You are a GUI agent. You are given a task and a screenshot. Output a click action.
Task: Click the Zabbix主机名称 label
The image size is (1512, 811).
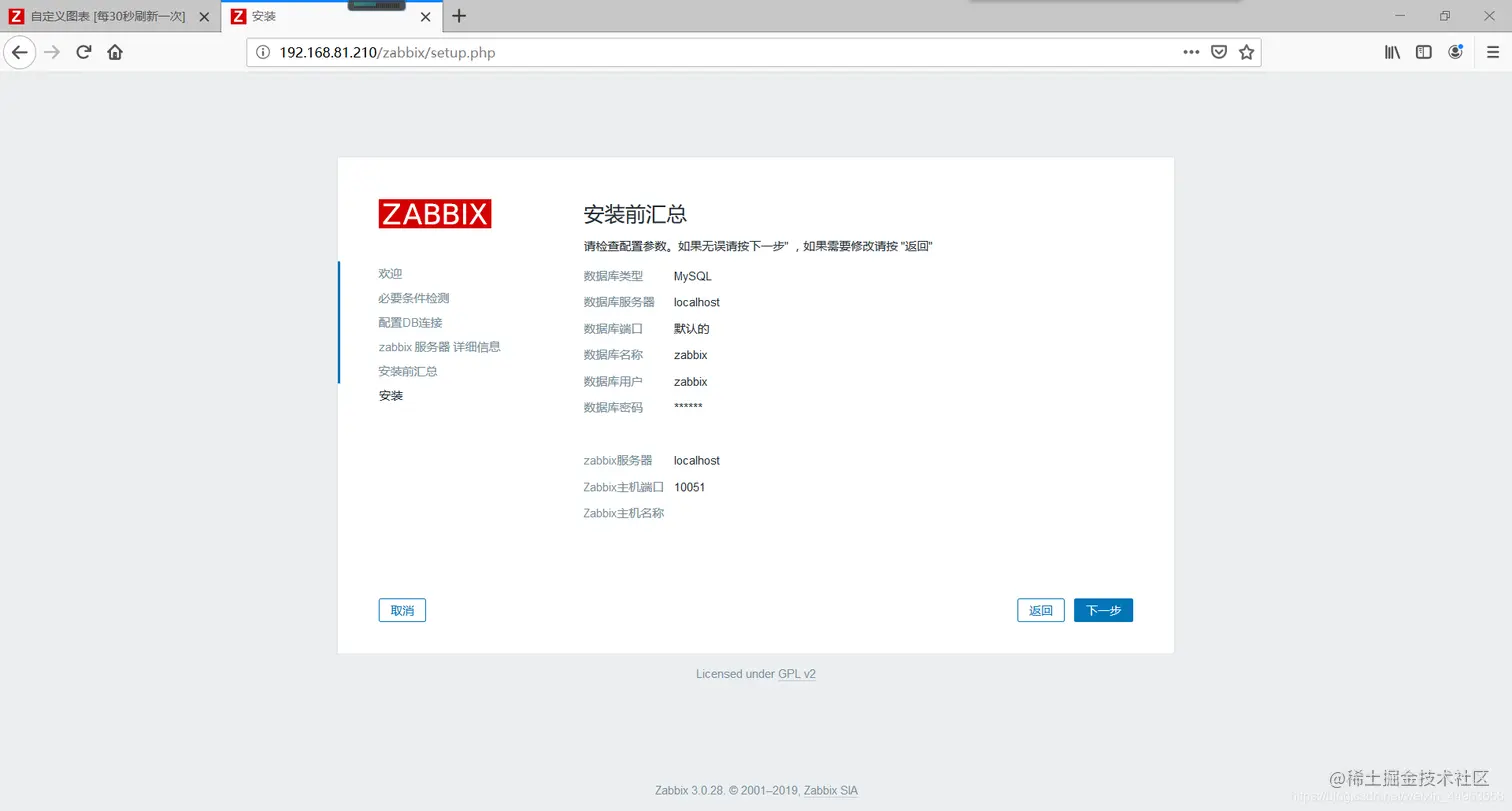[624, 513]
